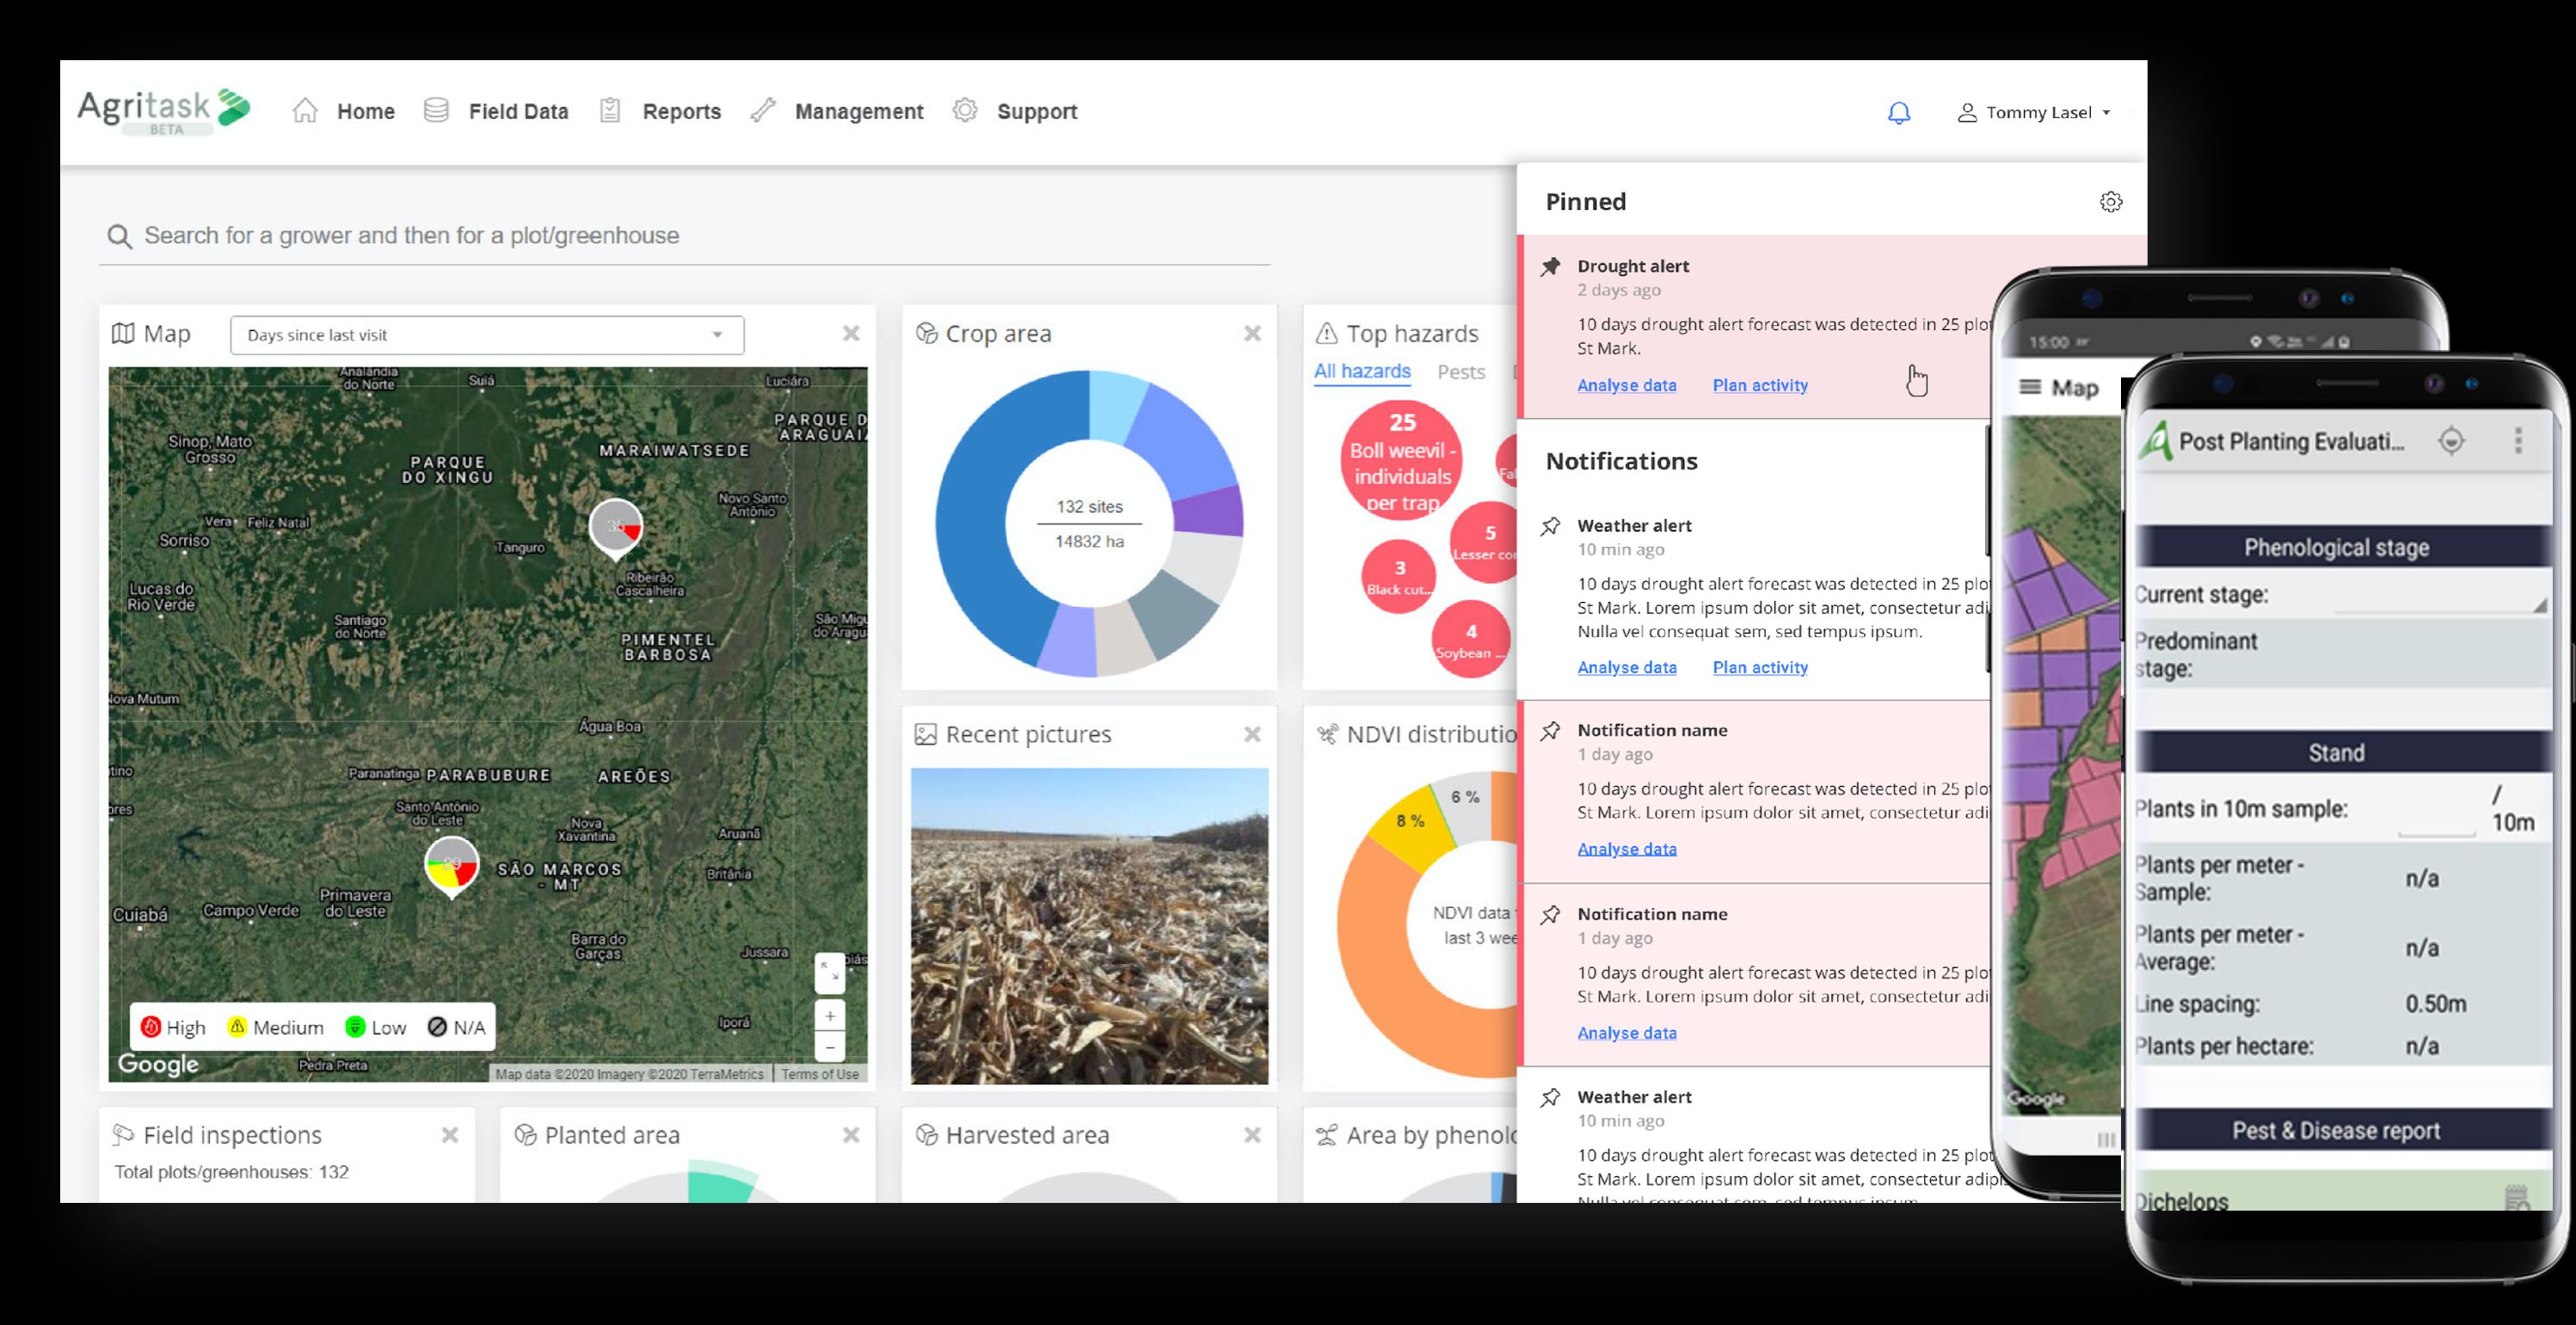Screen dimensions: 2576x1325
Task: Select the Pests tab
Action: pos(1461,372)
